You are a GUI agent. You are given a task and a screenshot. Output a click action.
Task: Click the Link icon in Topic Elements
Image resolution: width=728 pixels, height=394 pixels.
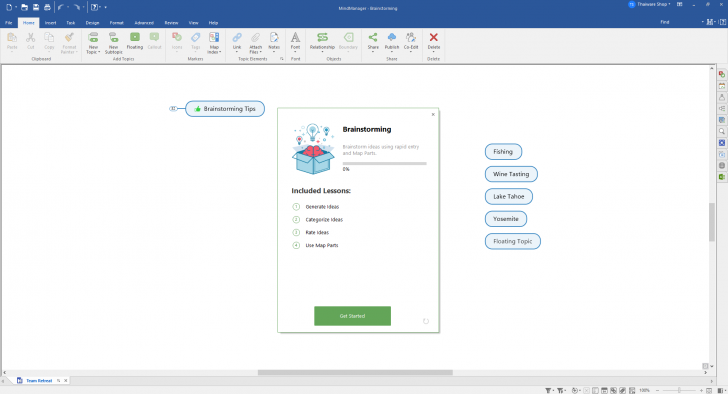pos(237,37)
